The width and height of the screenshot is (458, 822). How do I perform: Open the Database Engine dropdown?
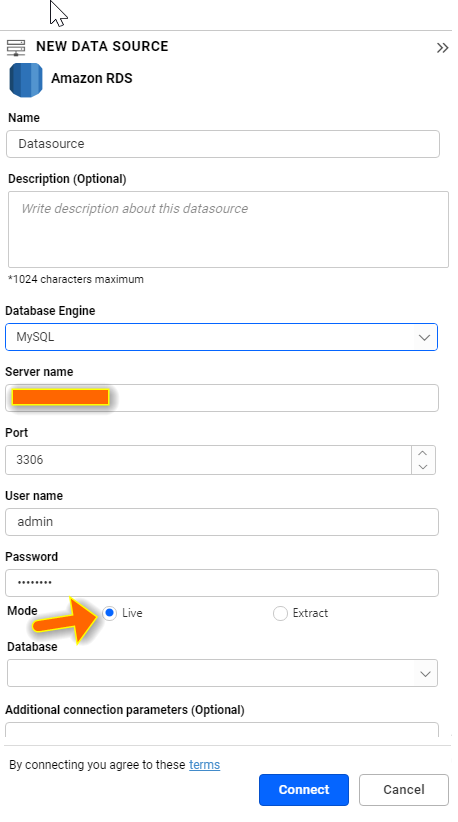(221, 337)
